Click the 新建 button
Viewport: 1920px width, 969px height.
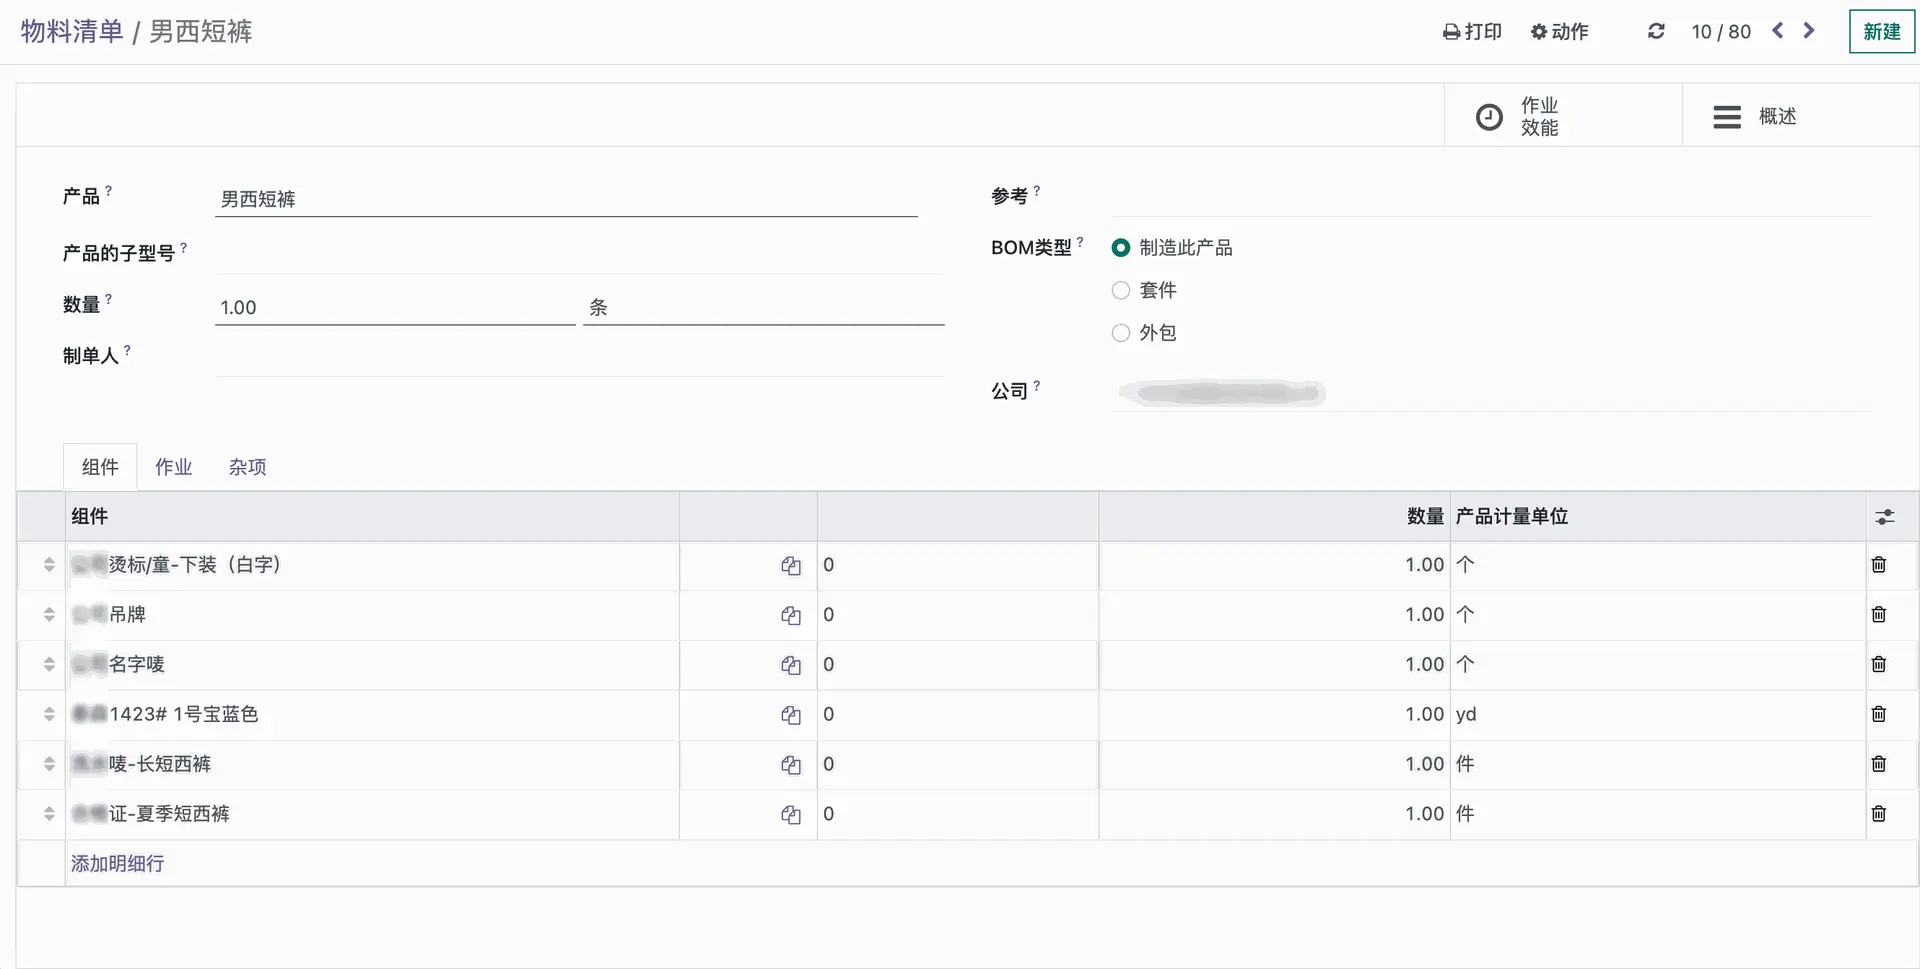pos(1881,32)
